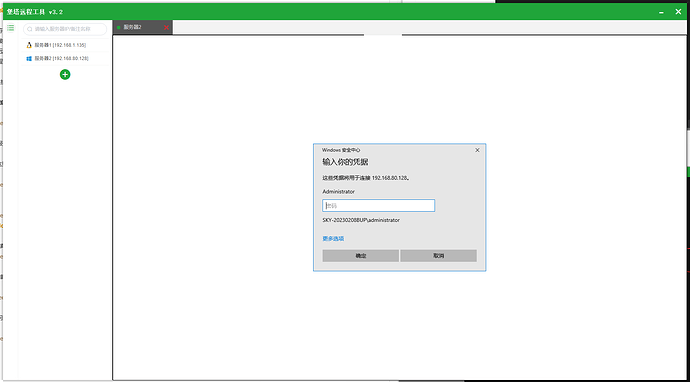
Task: Confirm credentials with the 确定 button
Action: click(361, 256)
